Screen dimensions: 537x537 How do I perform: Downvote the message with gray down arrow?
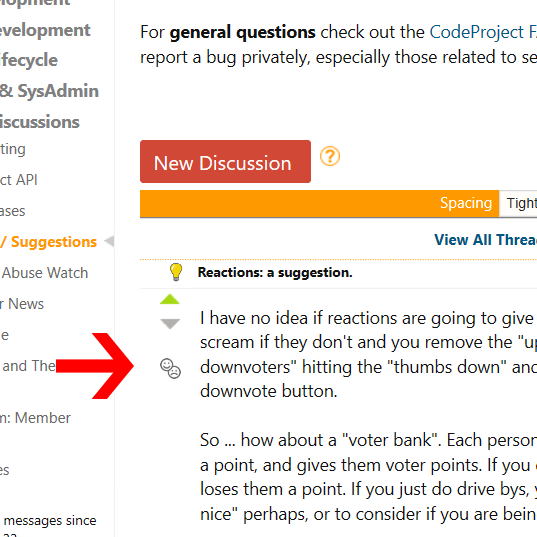pos(170,324)
